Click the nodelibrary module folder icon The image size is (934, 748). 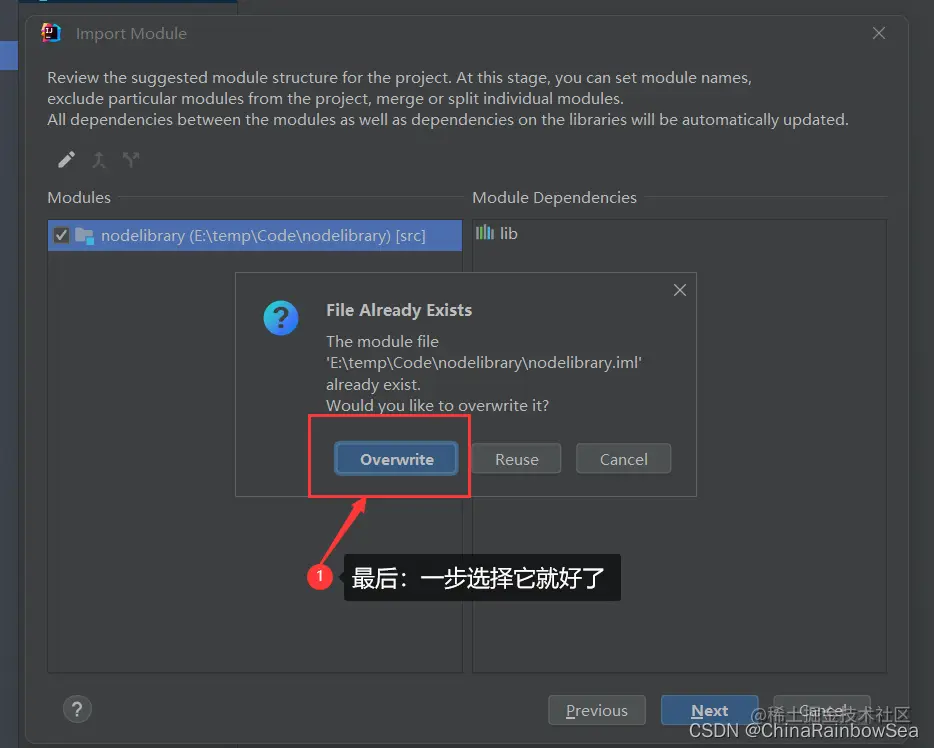coord(84,234)
